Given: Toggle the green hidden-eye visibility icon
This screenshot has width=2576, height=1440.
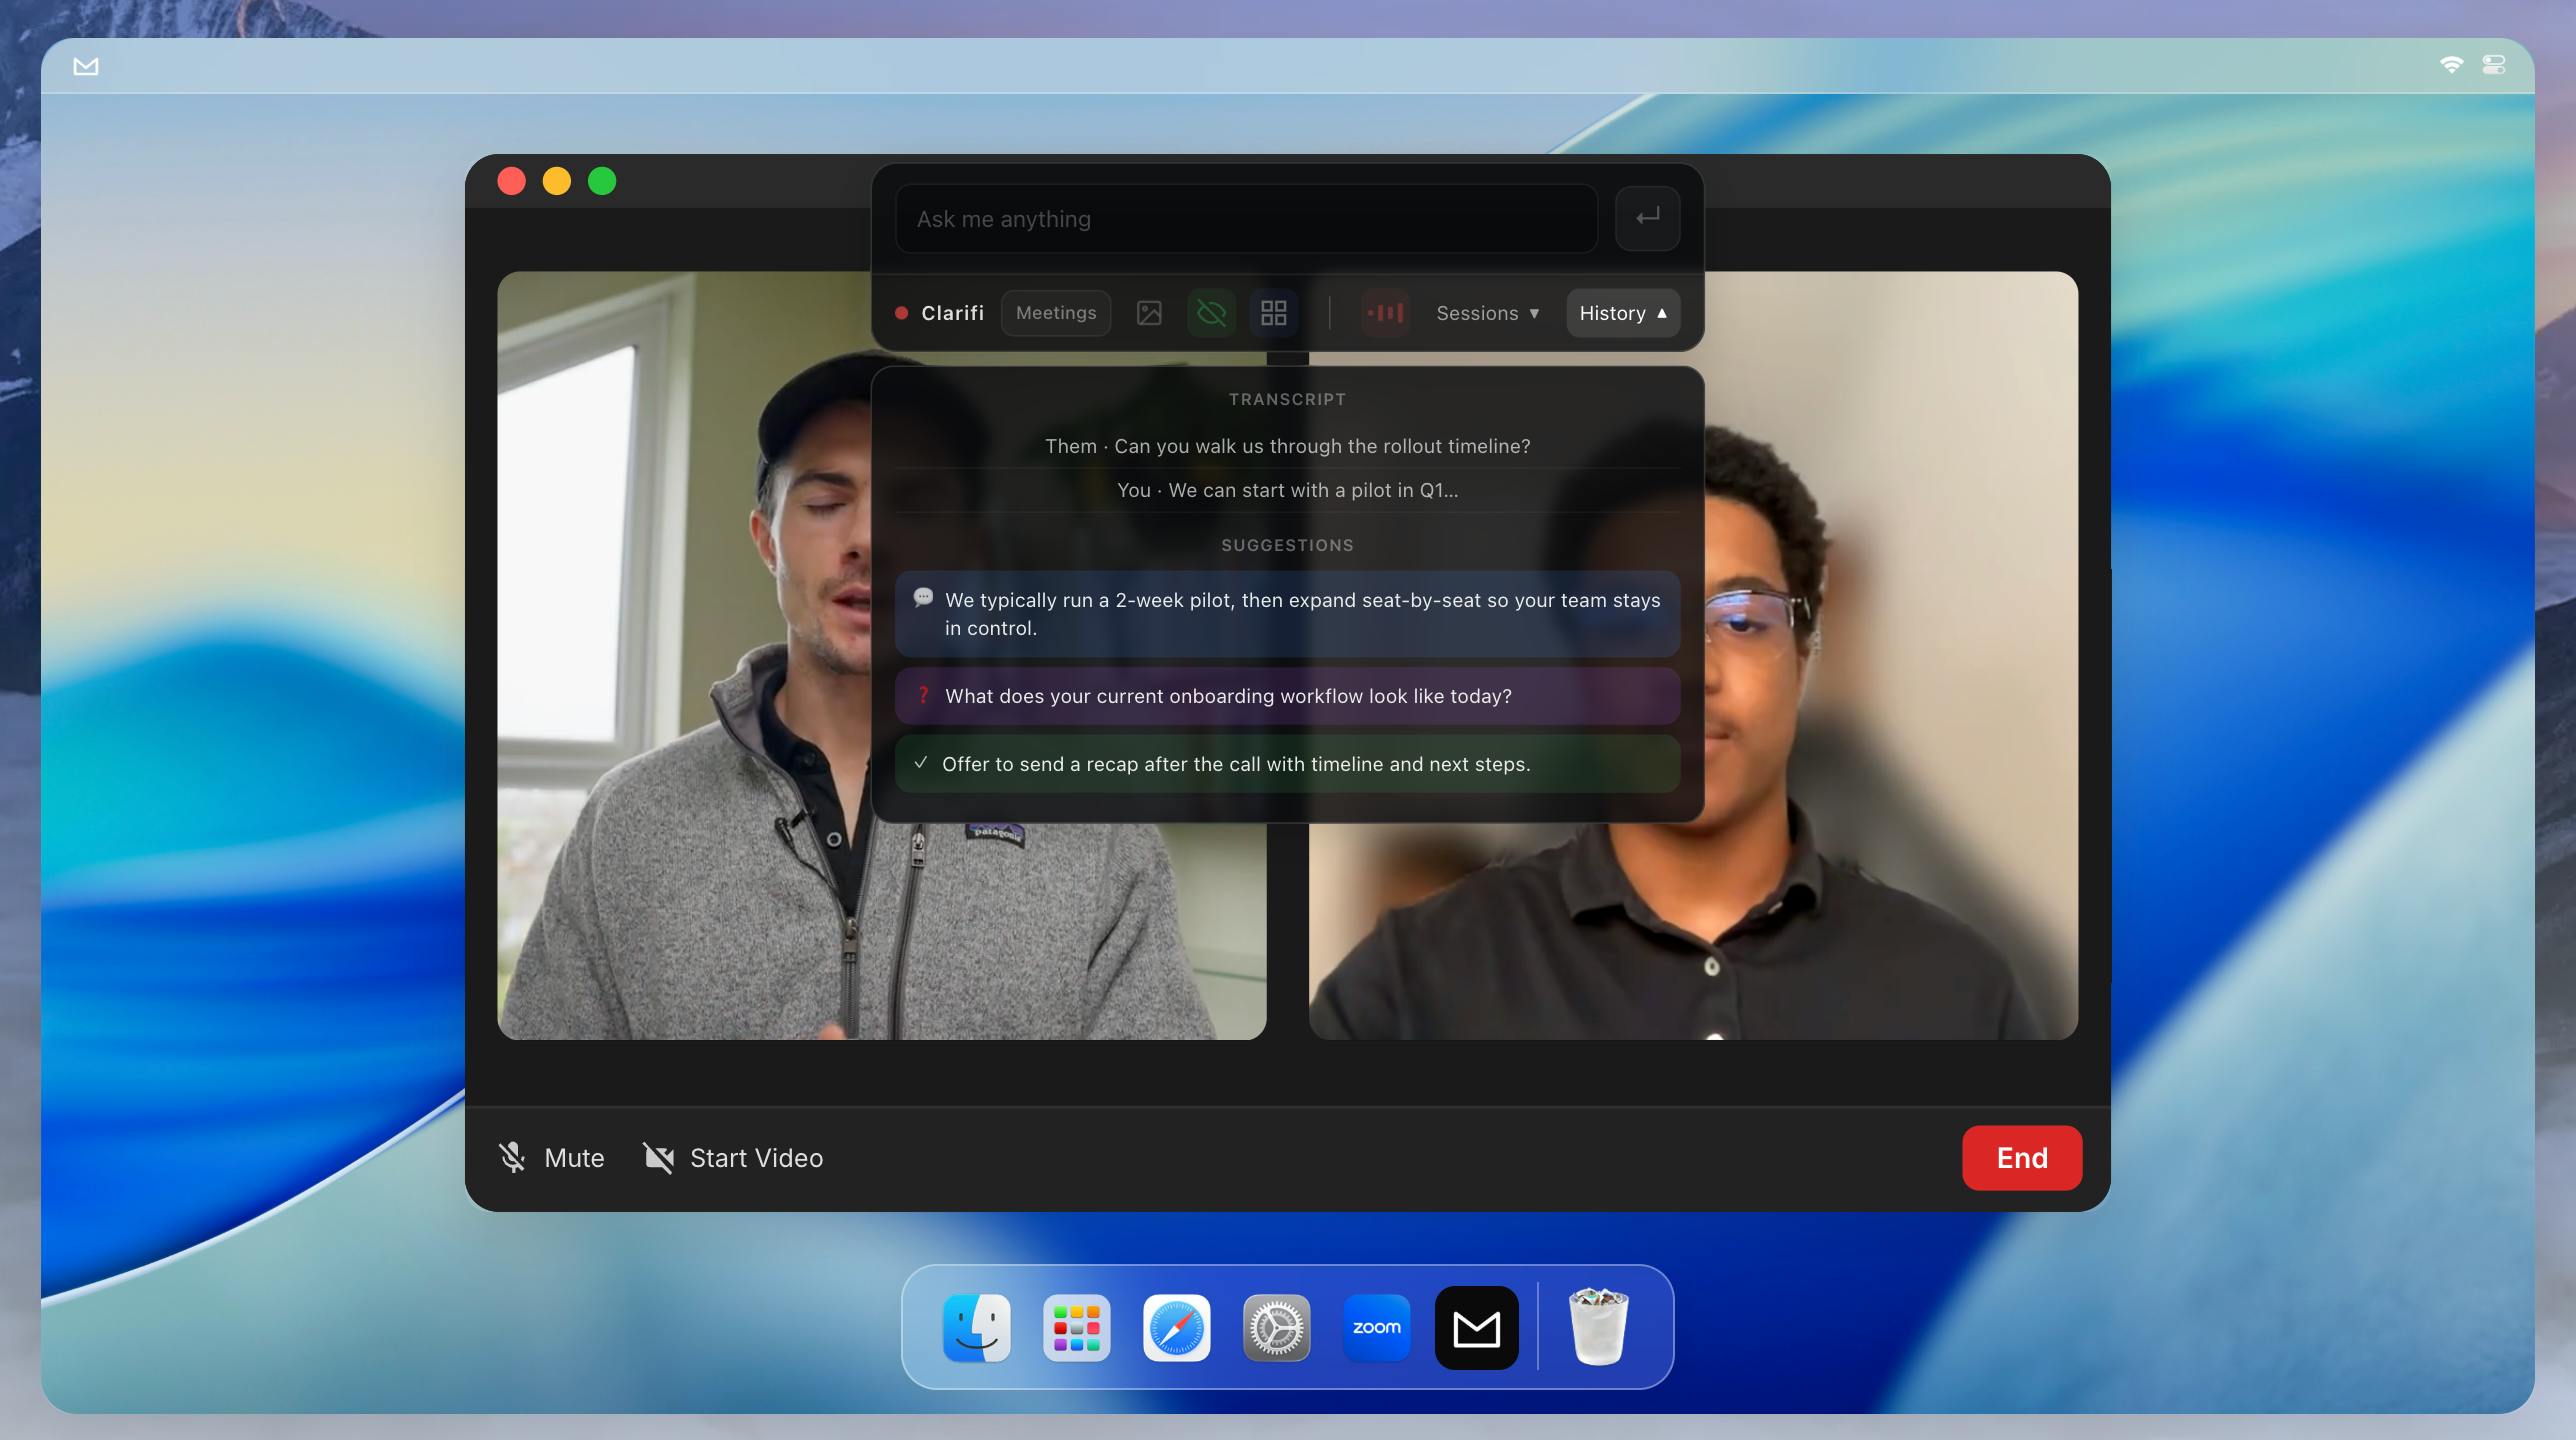Looking at the screenshot, I should 1211,313.
